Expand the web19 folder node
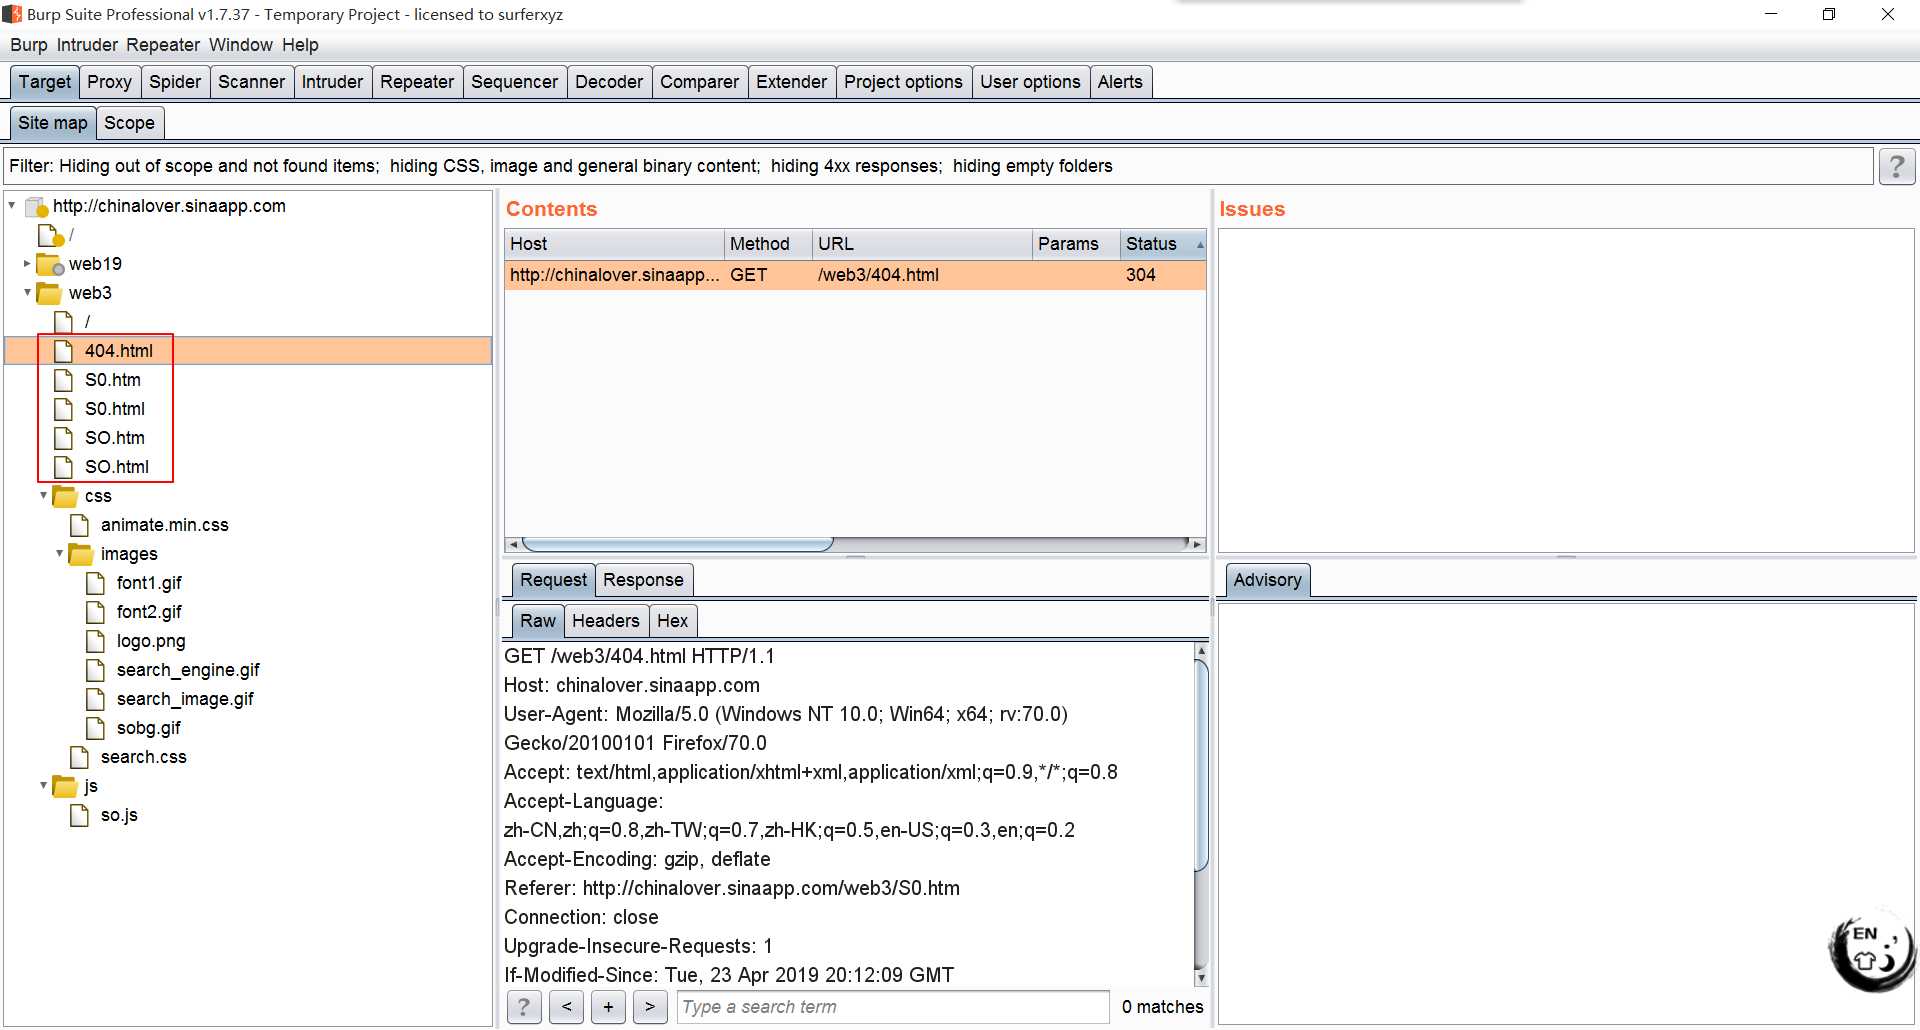The width and height of the screenshot is (1920, 1030). click(27, 264)
